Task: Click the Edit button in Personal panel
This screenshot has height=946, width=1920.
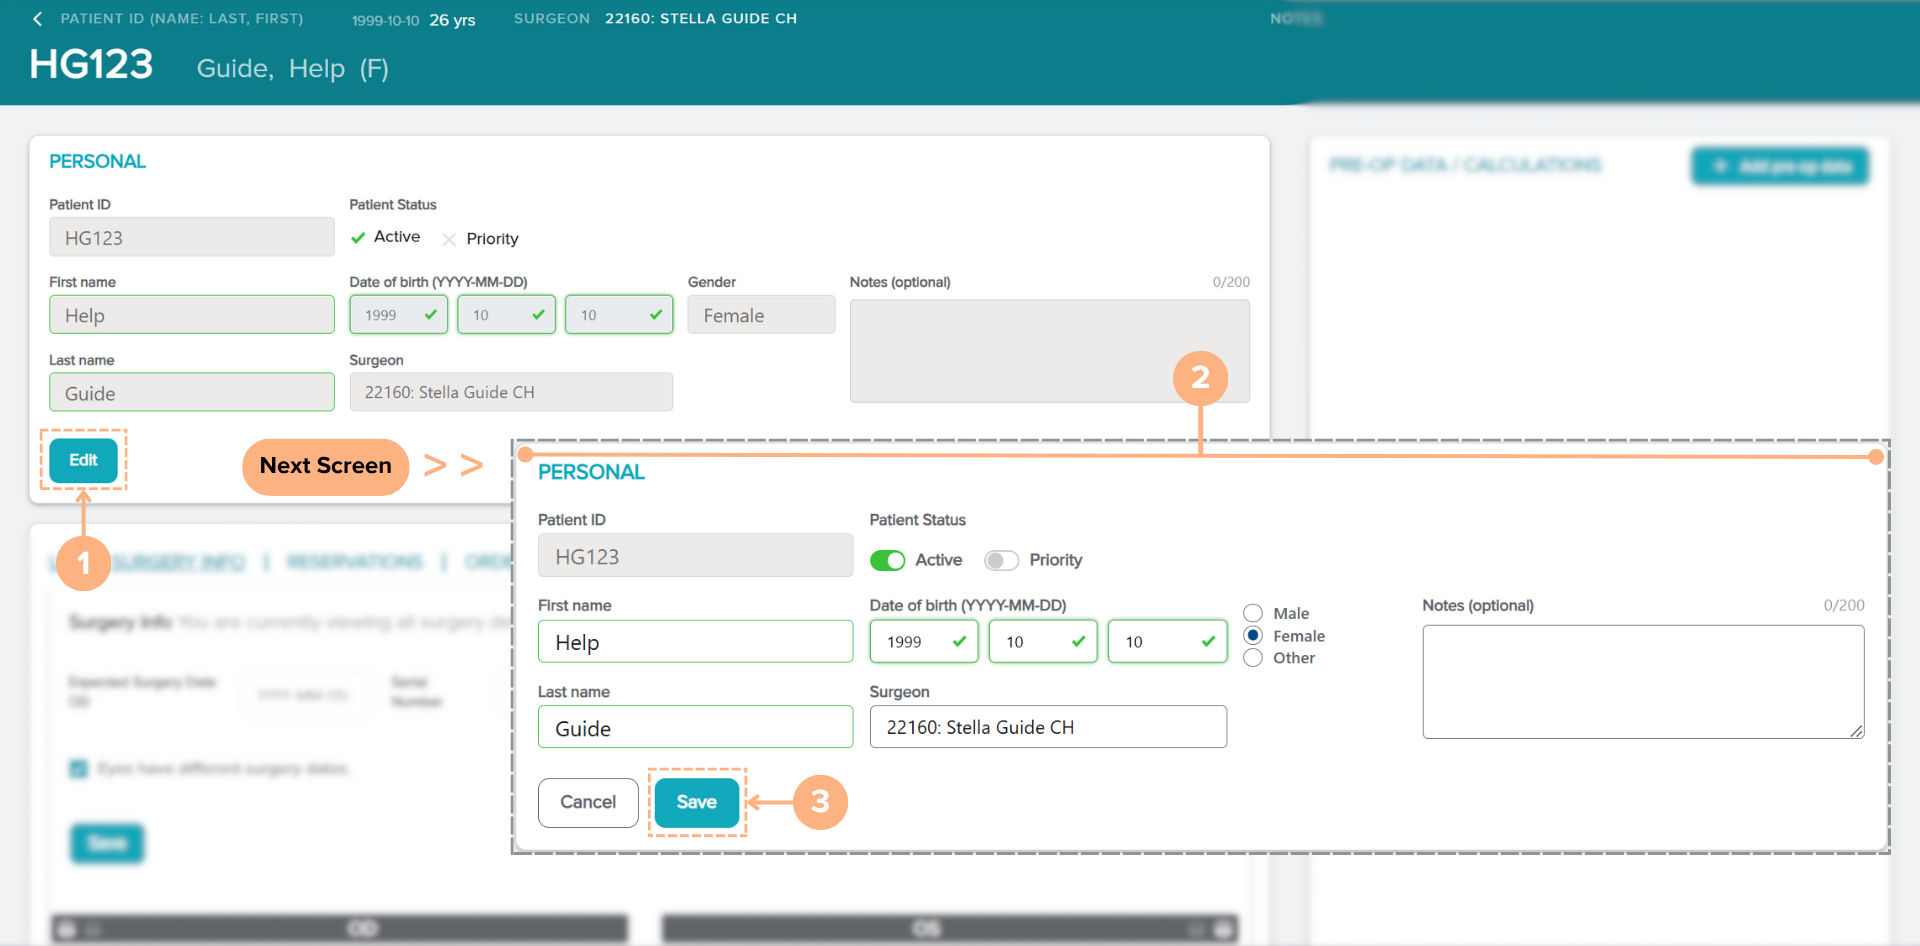Action: [83, 460]
